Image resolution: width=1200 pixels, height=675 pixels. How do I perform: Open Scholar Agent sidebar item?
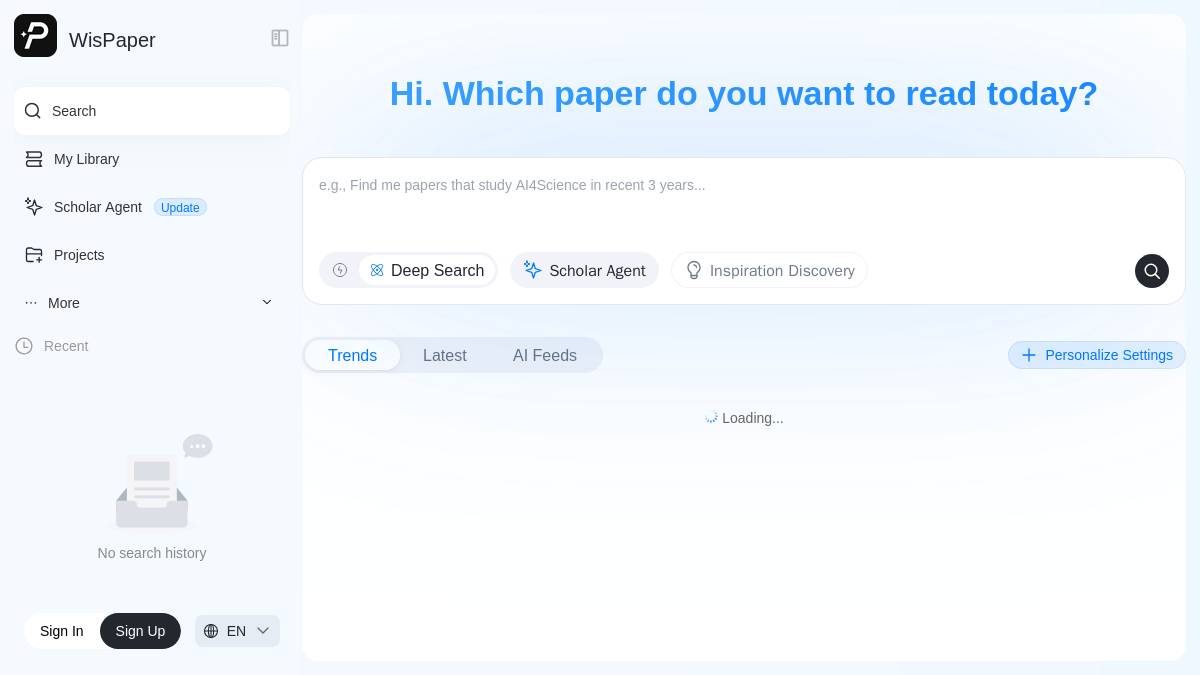[x=152, y=207]
